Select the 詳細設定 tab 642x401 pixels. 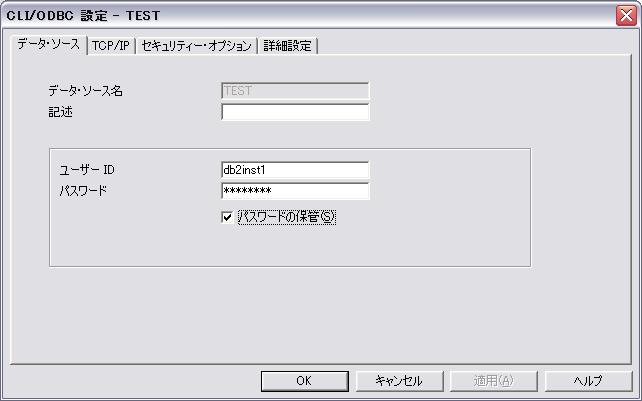coord(287,45)
